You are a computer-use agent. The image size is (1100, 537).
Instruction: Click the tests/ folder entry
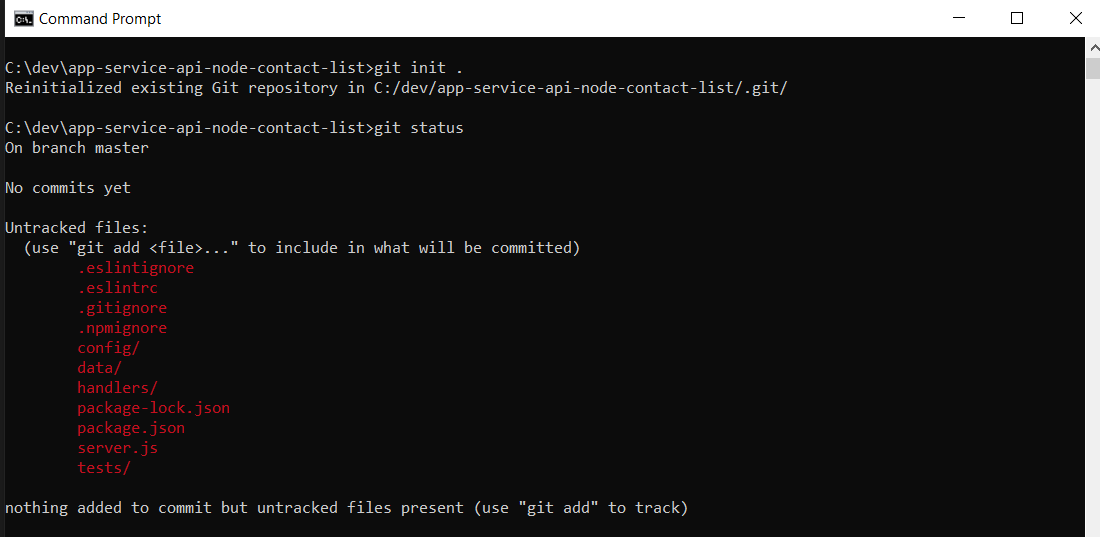coord(104,468)
